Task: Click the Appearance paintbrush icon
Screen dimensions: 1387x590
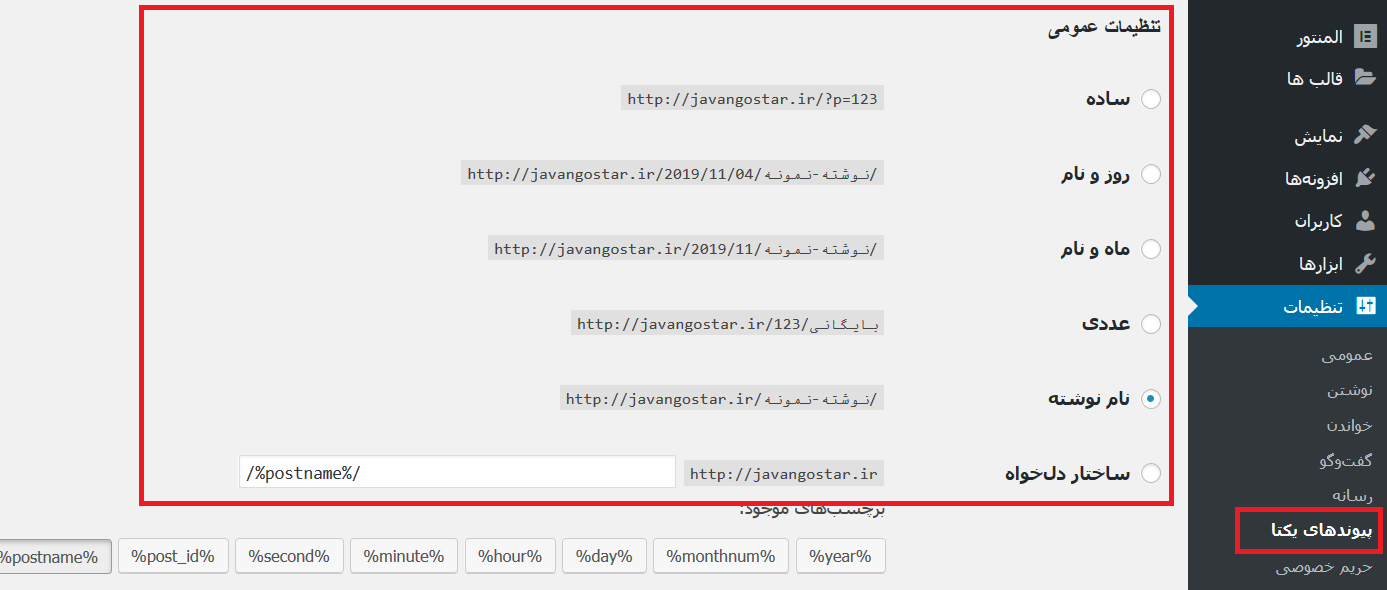Action: pyautogui.click(x=1365, y=135)
